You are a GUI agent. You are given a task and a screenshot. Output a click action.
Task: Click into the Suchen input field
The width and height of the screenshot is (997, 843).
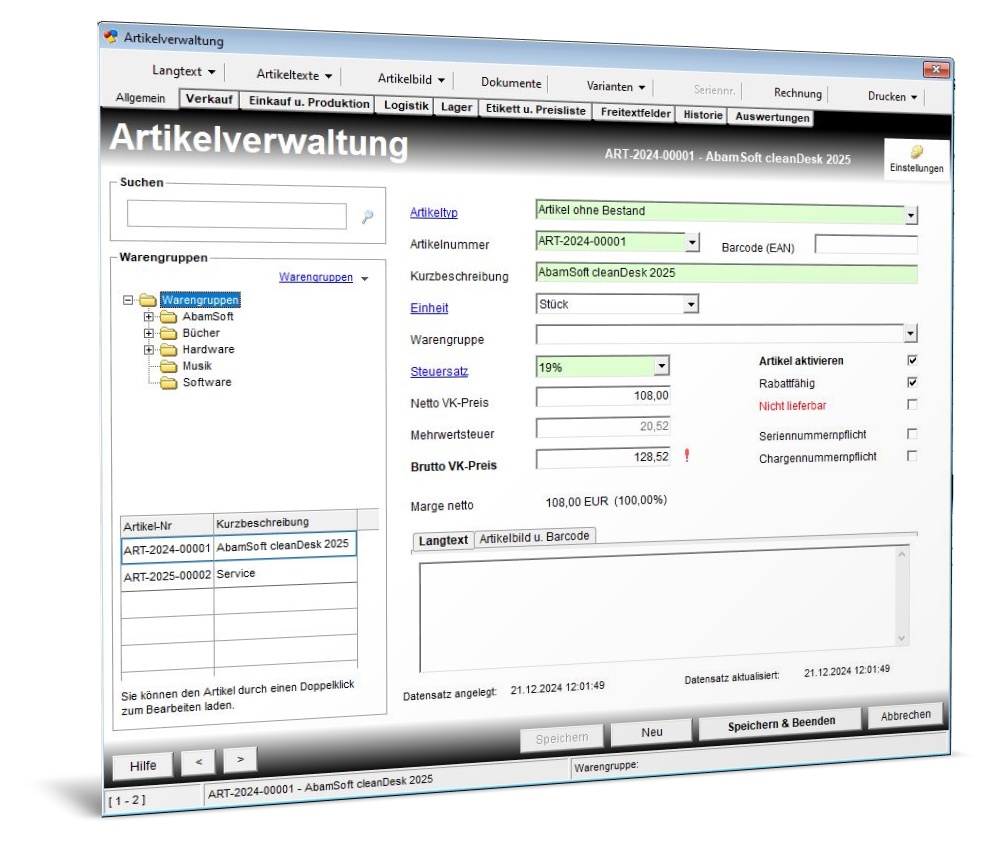[x=237, y=215]
